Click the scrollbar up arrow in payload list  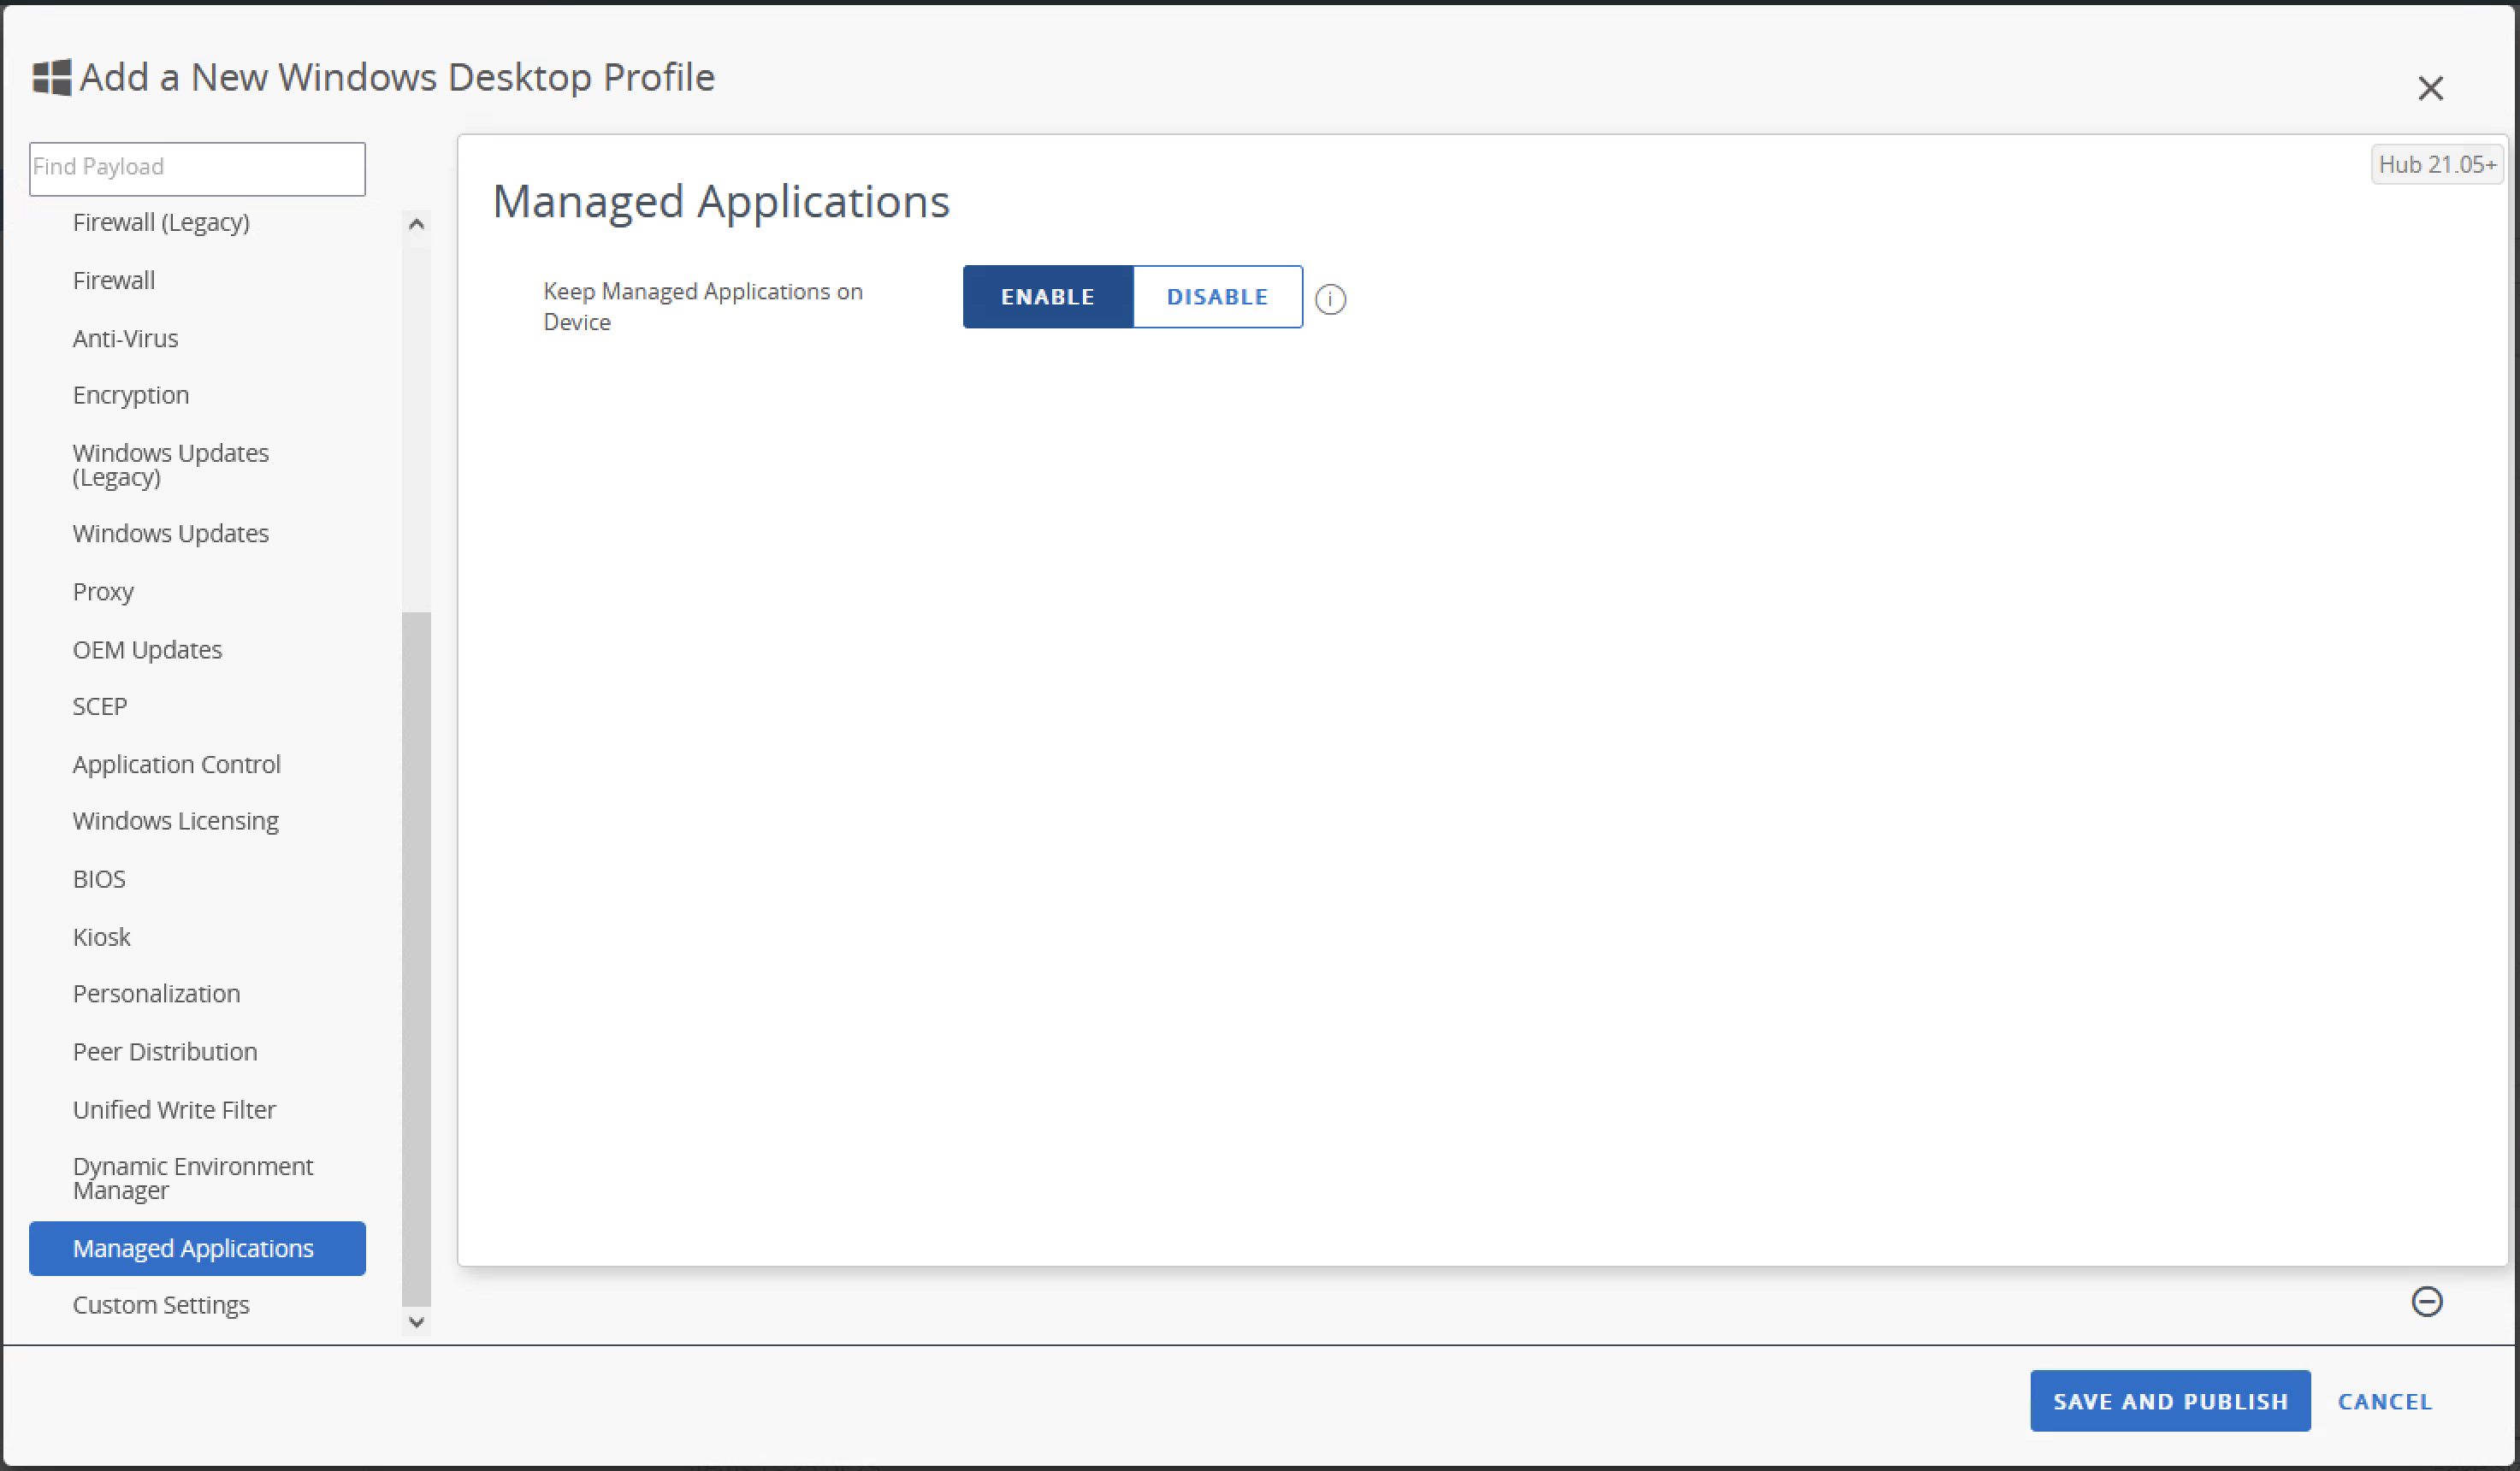pyautogui.click(x=416, y=223)
